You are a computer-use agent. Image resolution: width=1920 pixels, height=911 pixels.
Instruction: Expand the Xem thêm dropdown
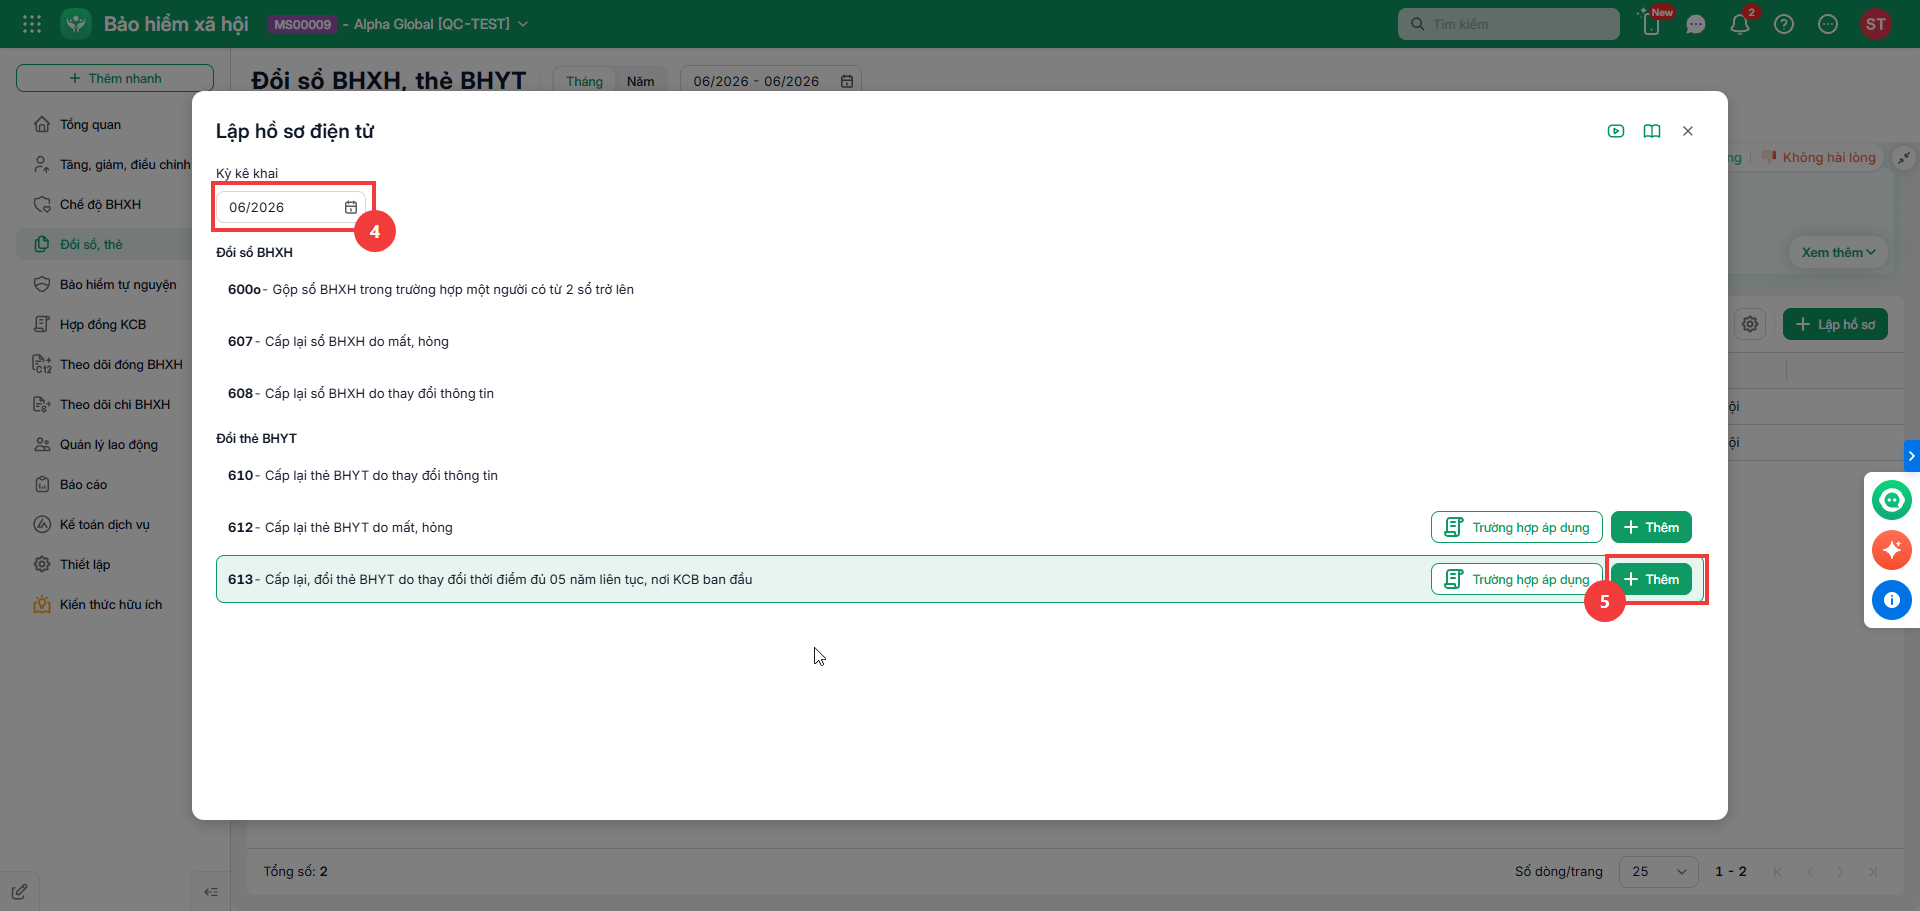click(1838, 252)
